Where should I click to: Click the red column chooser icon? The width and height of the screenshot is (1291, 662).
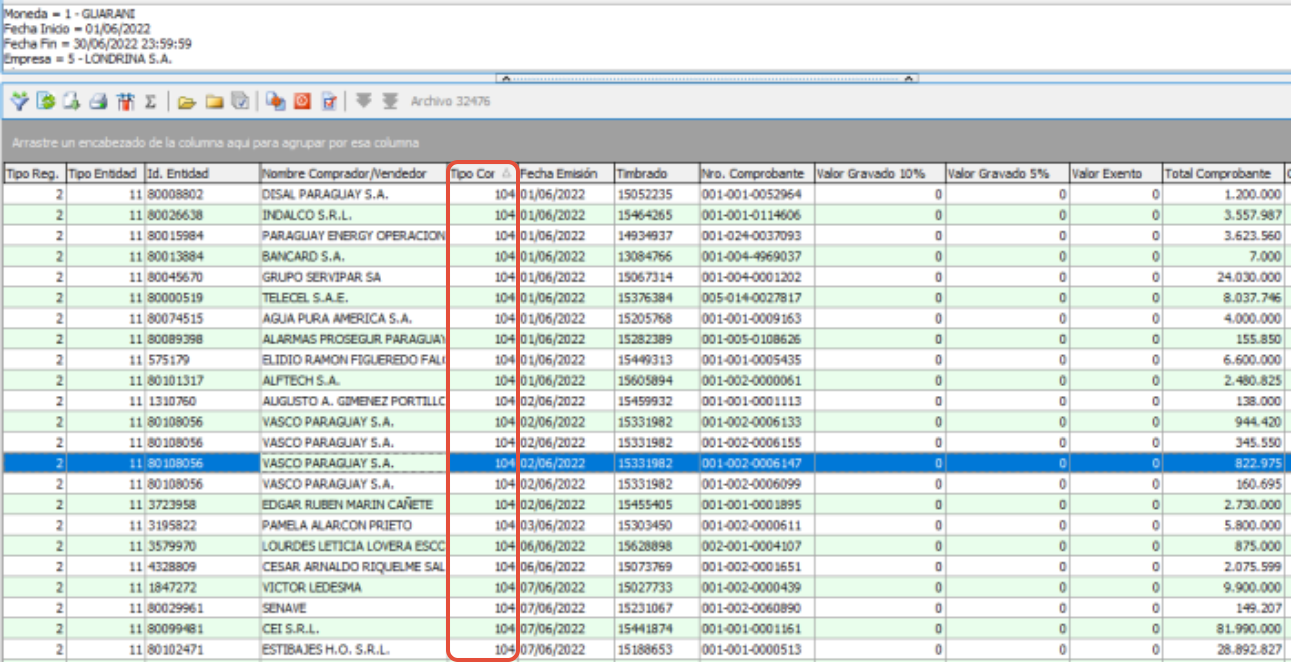(x=125, y=101)
